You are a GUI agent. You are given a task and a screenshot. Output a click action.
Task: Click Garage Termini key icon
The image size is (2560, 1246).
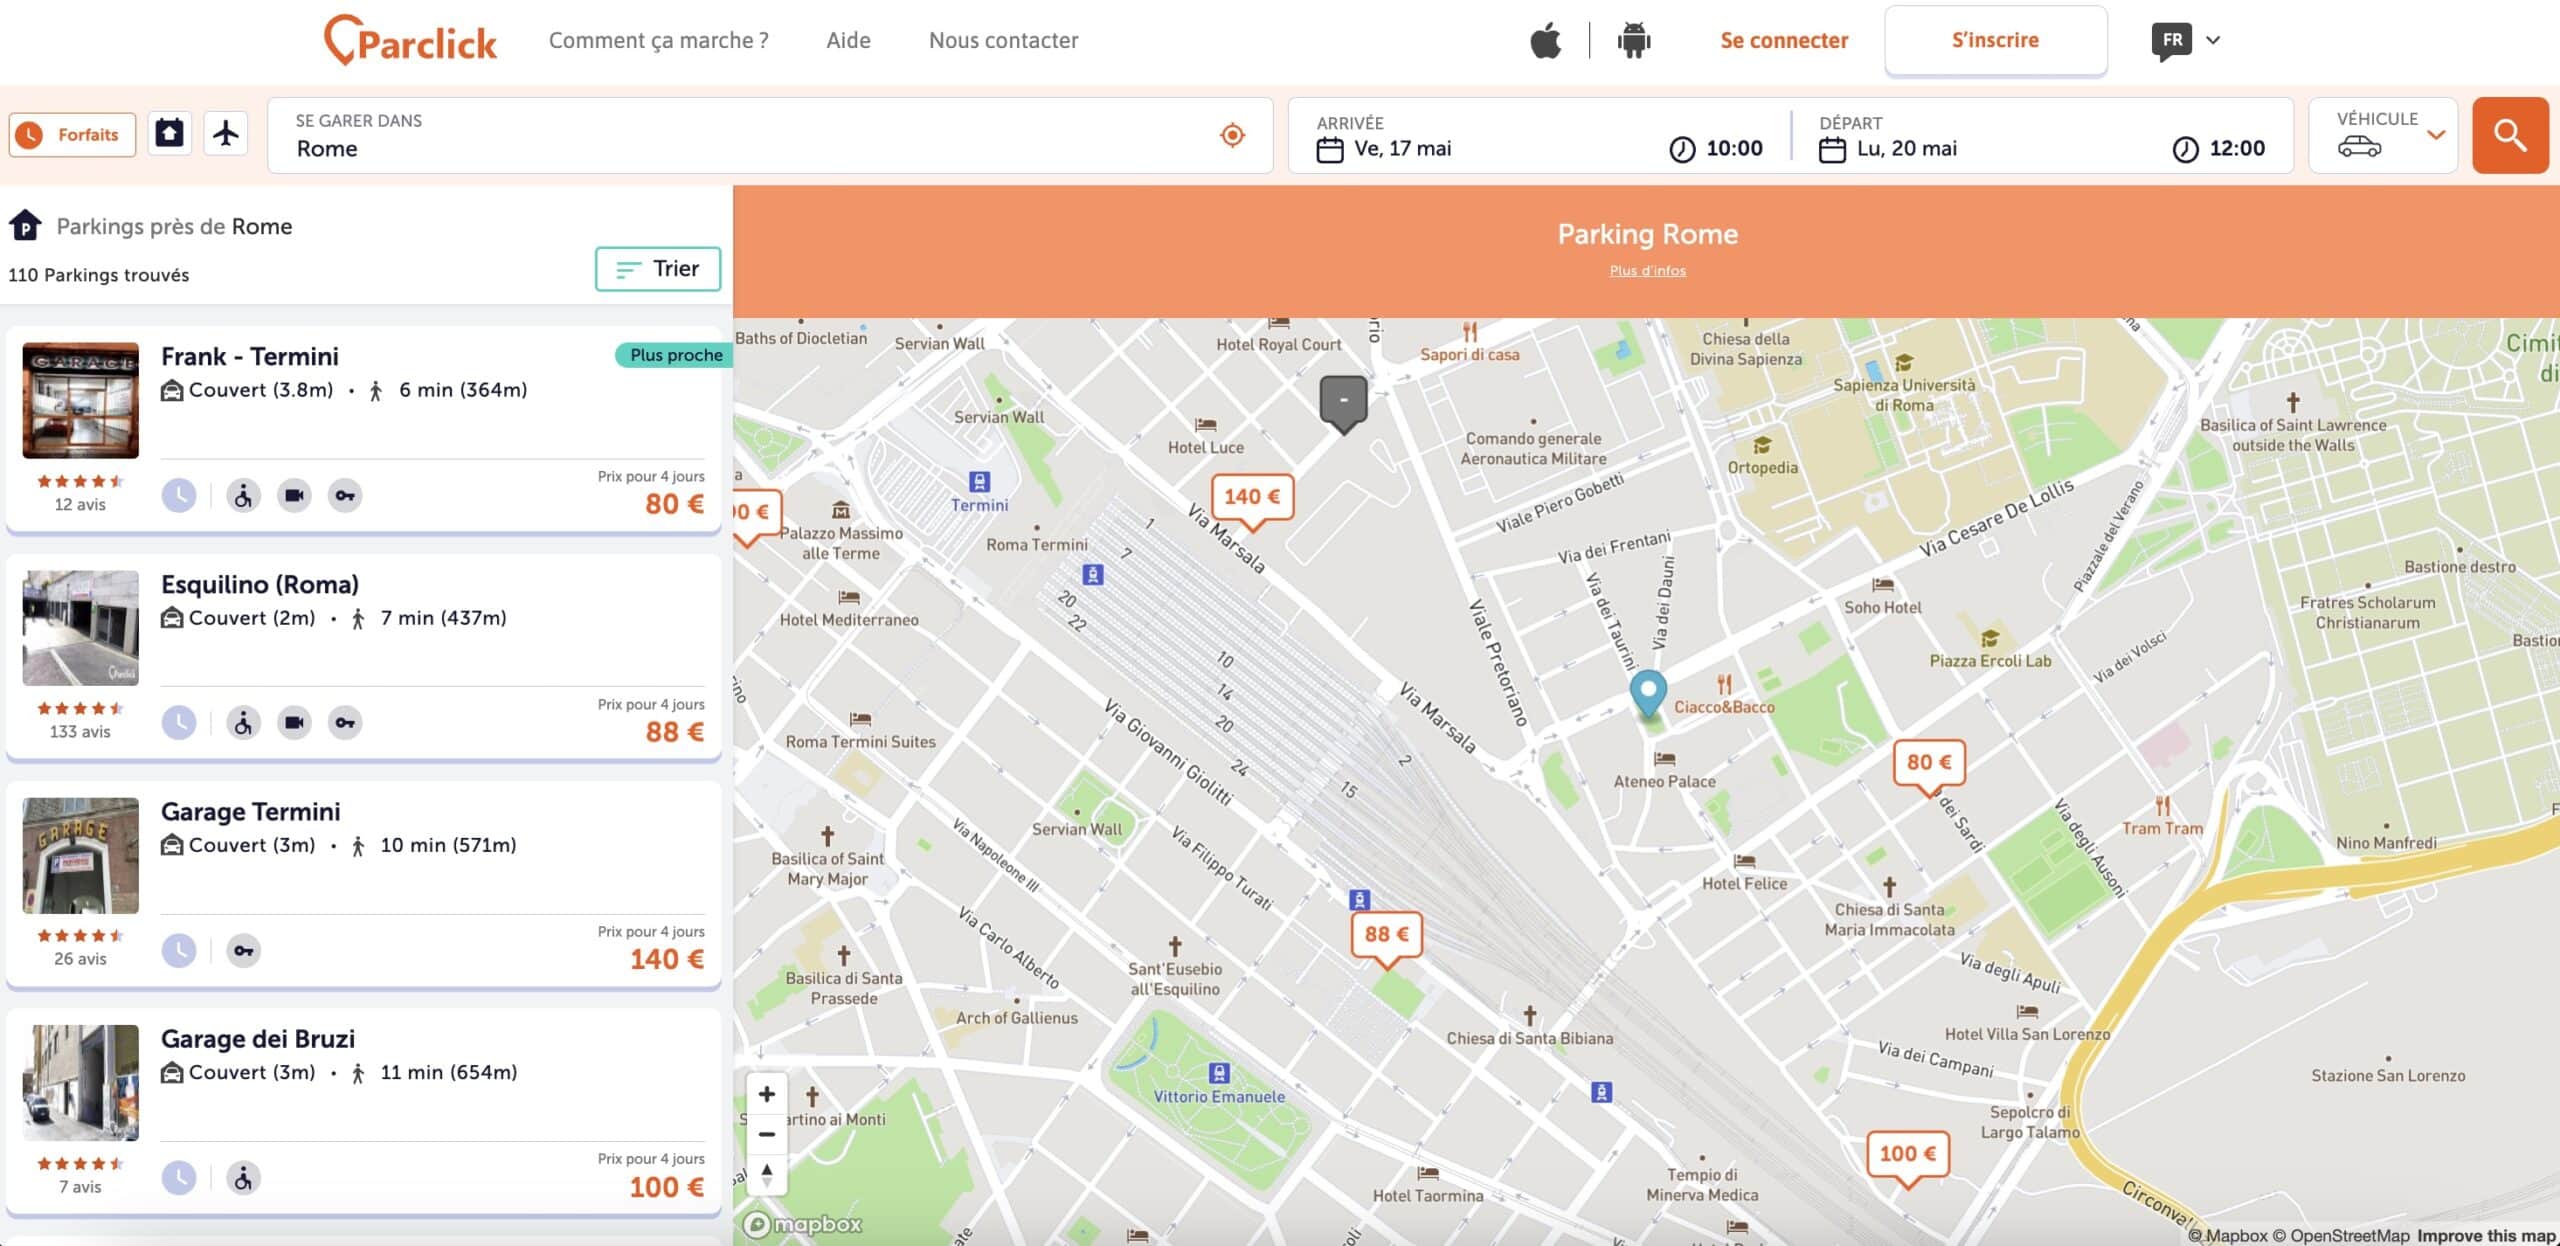243,950
